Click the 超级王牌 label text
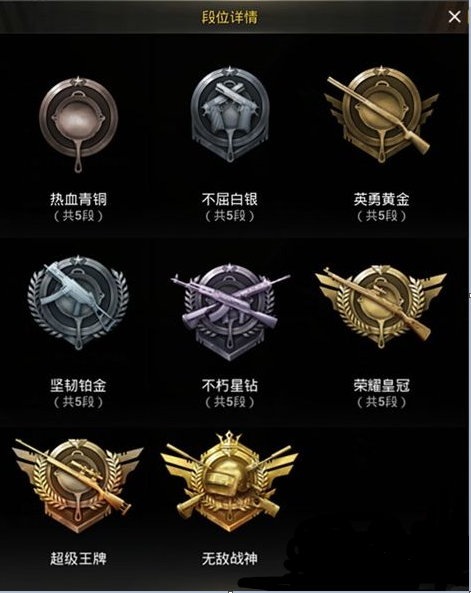Screen dimensions: 471x593 (78, 558)
